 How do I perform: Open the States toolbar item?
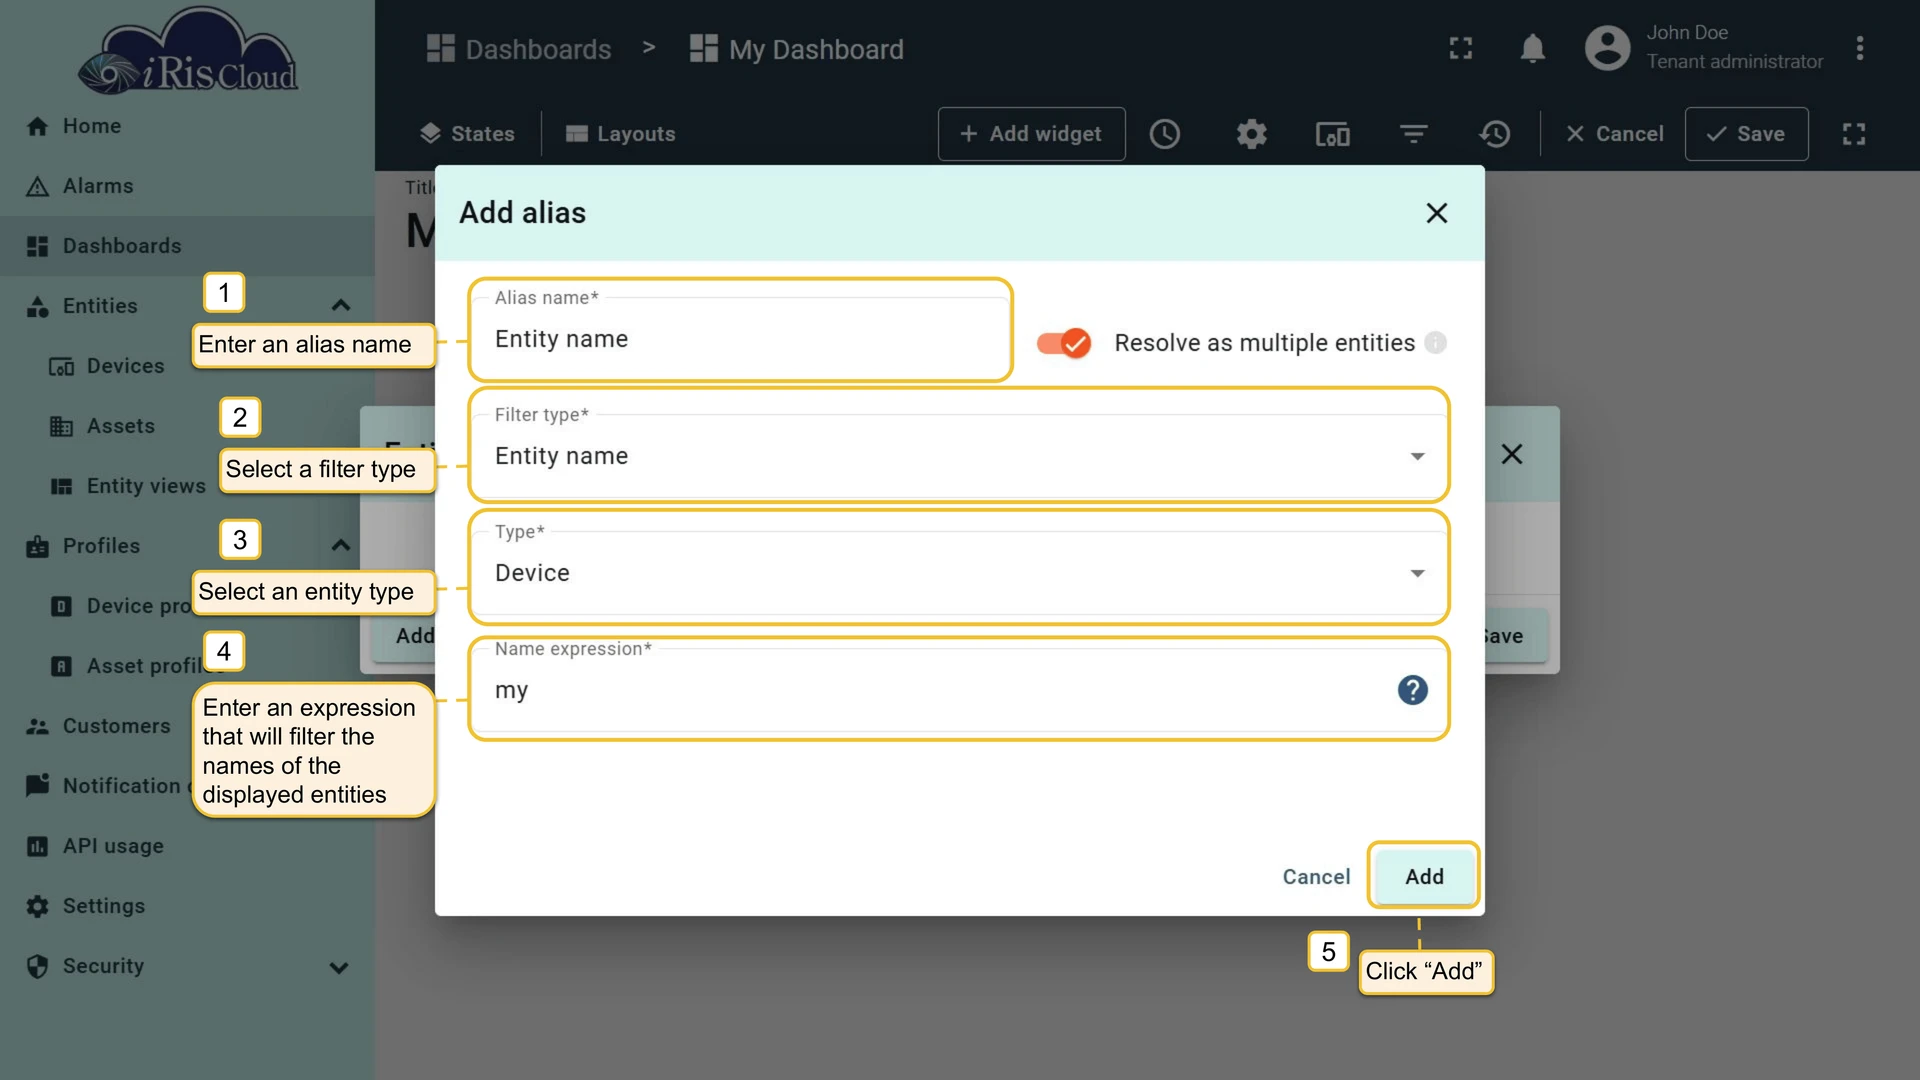pyautogui.click(x=467, y=134)
